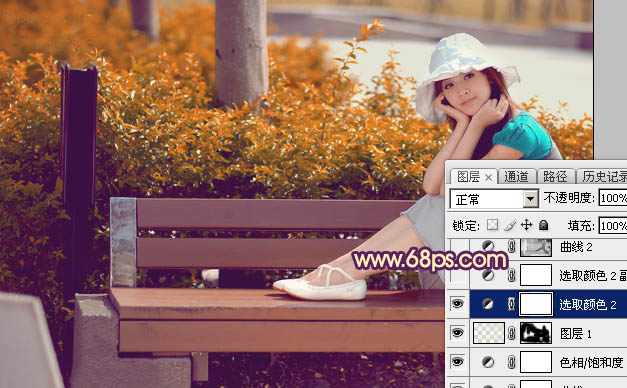Click mask link icon of 曲线 2 layer
The image size is (627, 388).
511,246
